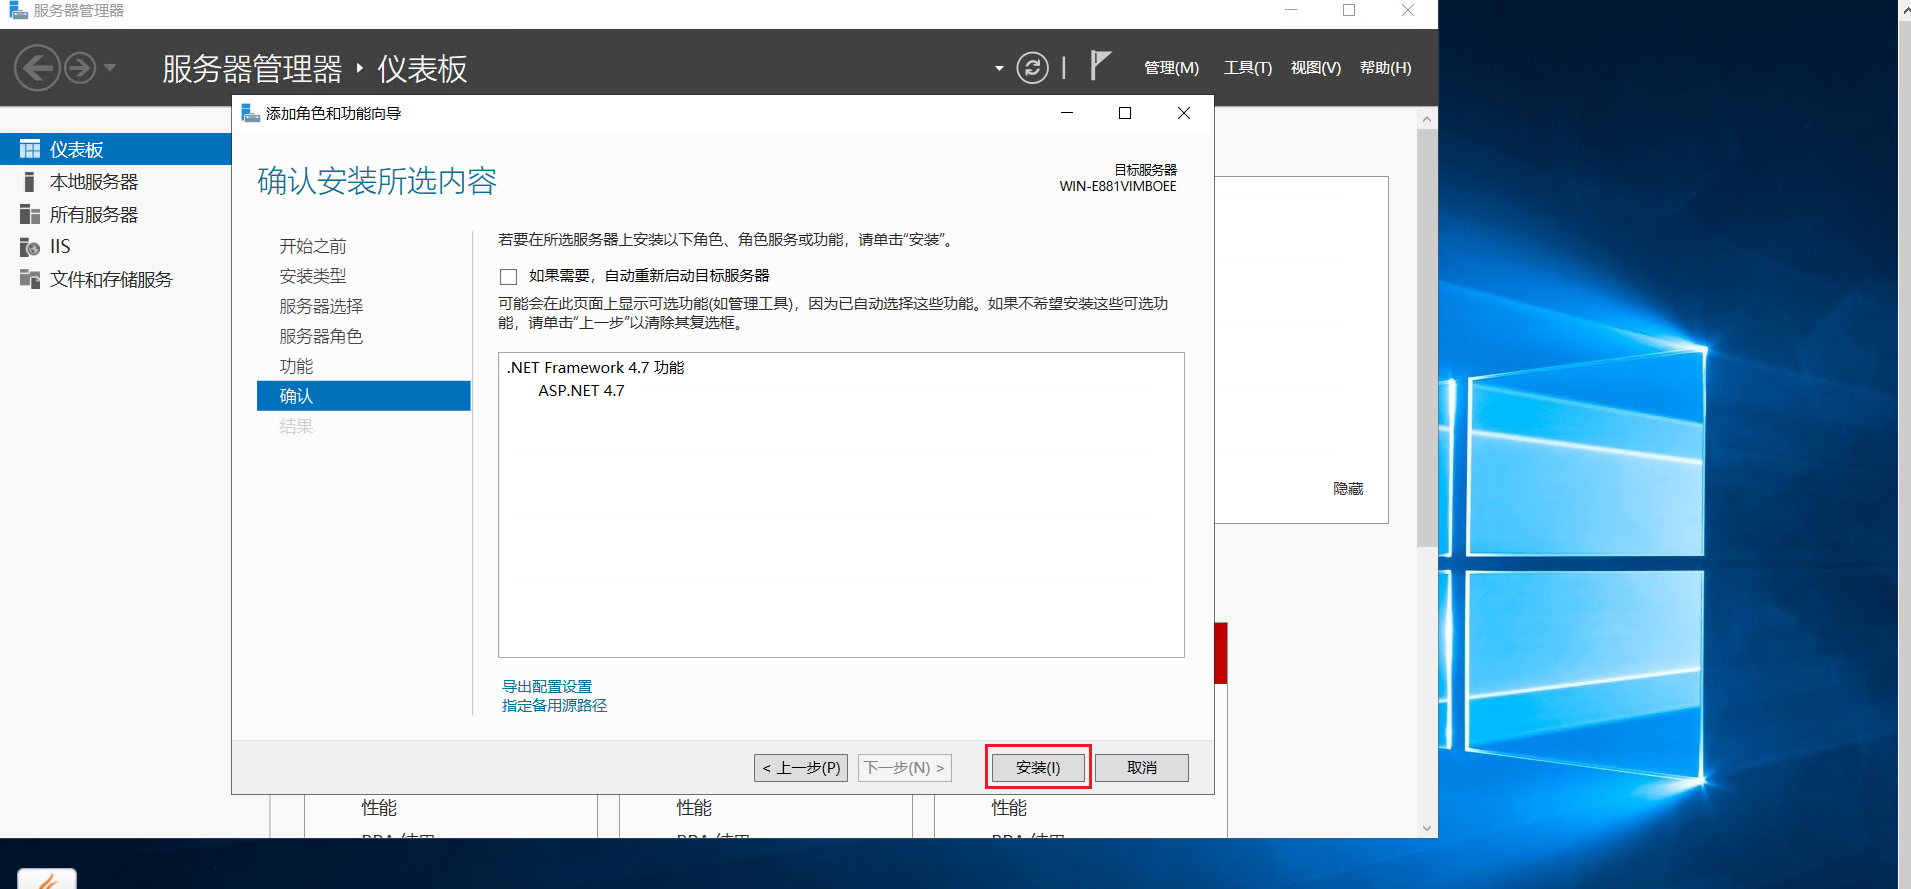Open the 视图(V) menu
This screenshot has height=889, width=1911.
[x=1315, y=68]
